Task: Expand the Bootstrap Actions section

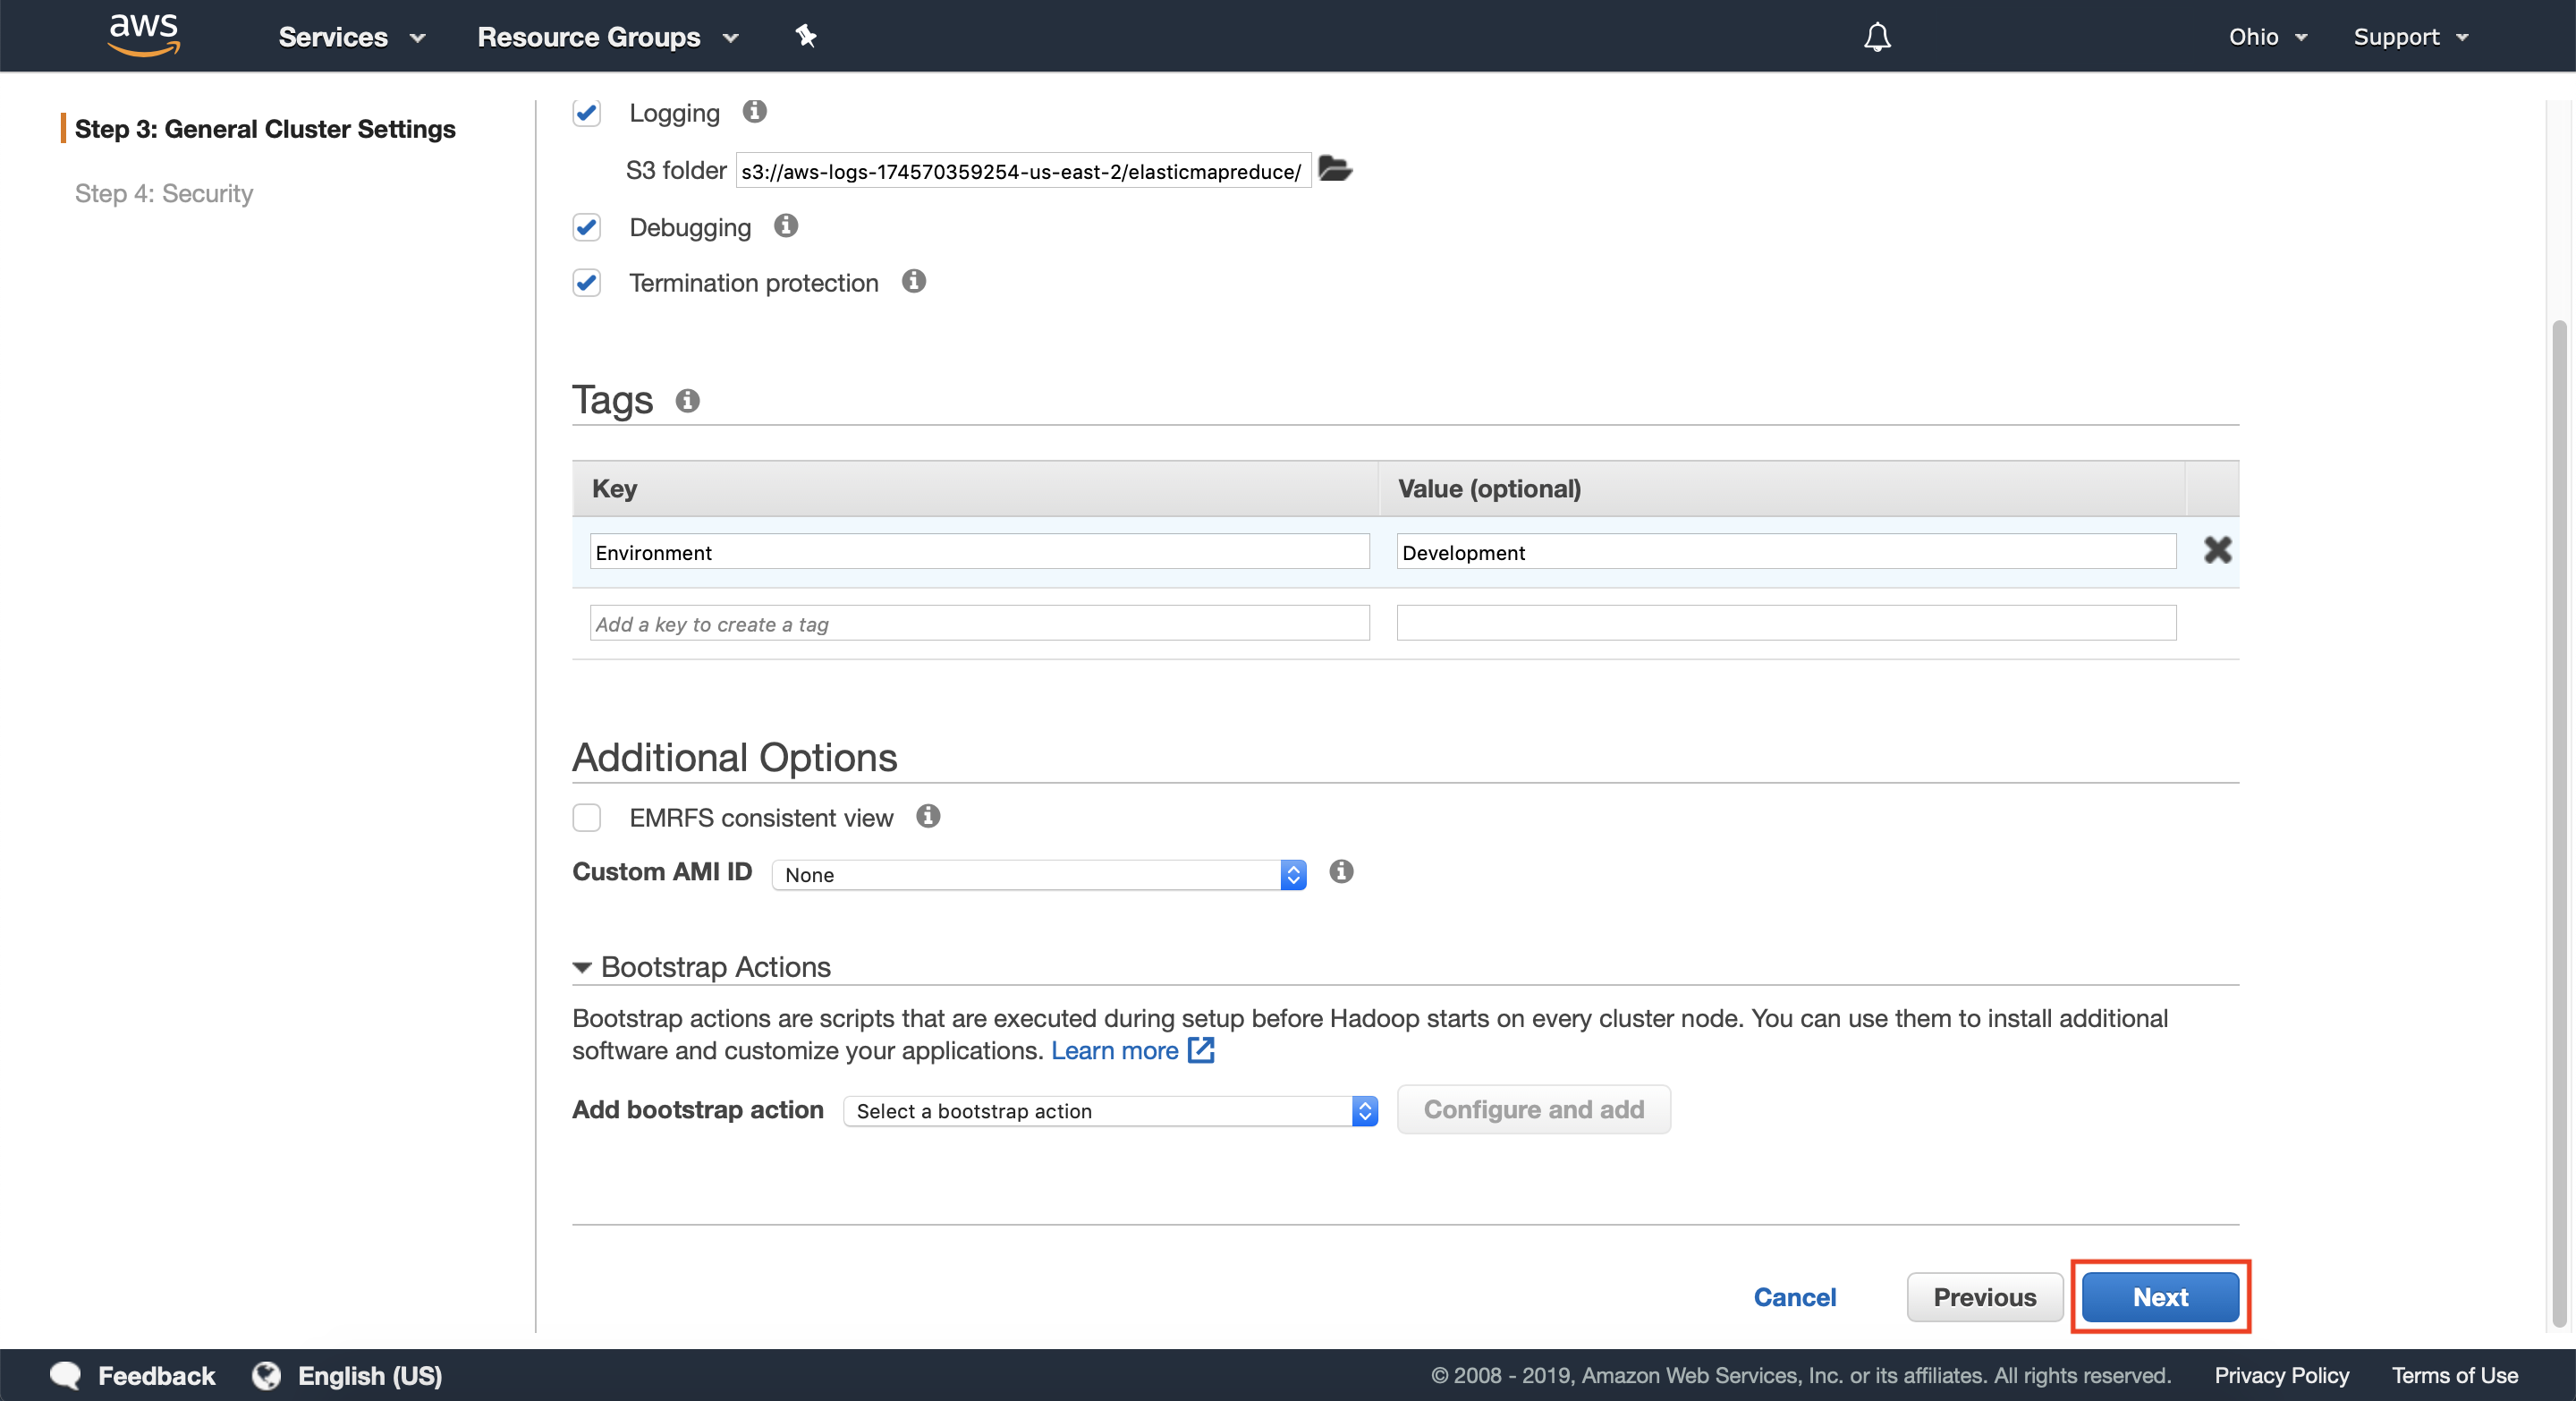Action: [x=581, y=964]
